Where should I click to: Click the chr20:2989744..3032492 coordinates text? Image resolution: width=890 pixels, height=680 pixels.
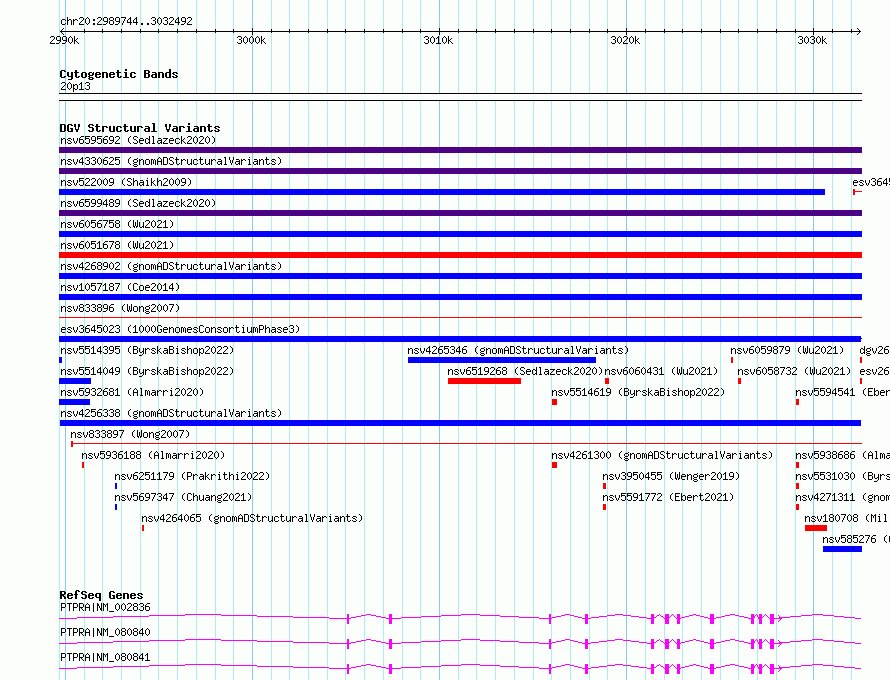pos(127,21)
